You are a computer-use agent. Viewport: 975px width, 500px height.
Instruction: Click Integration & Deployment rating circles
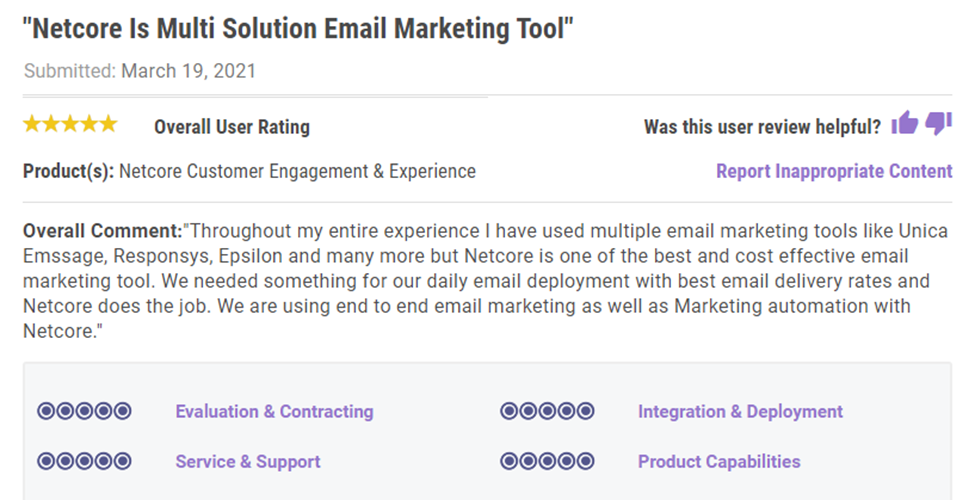coord(547,411)
